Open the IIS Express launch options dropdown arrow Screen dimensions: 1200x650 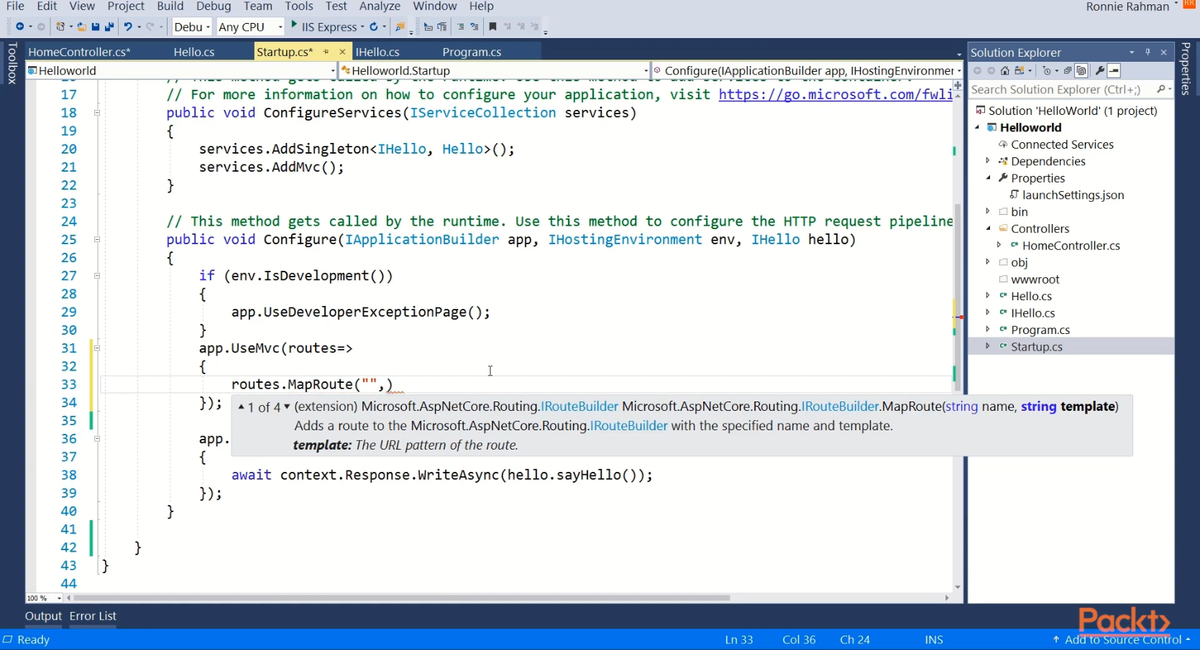tap(361, 26)
